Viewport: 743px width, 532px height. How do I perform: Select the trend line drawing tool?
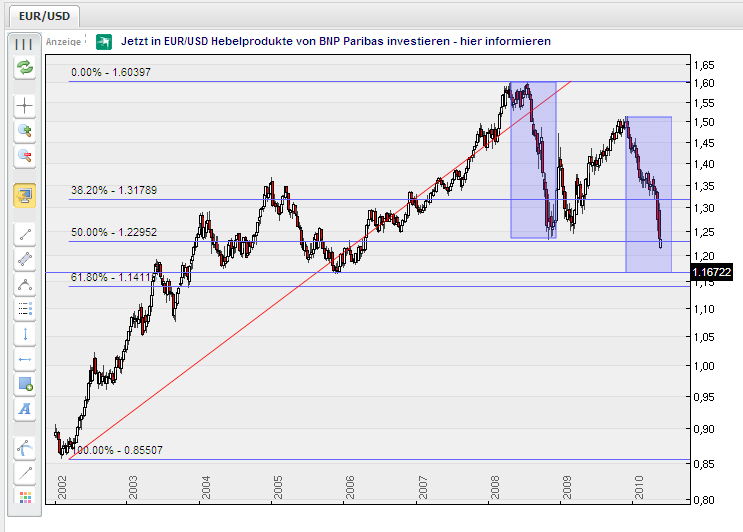[25, 234]
